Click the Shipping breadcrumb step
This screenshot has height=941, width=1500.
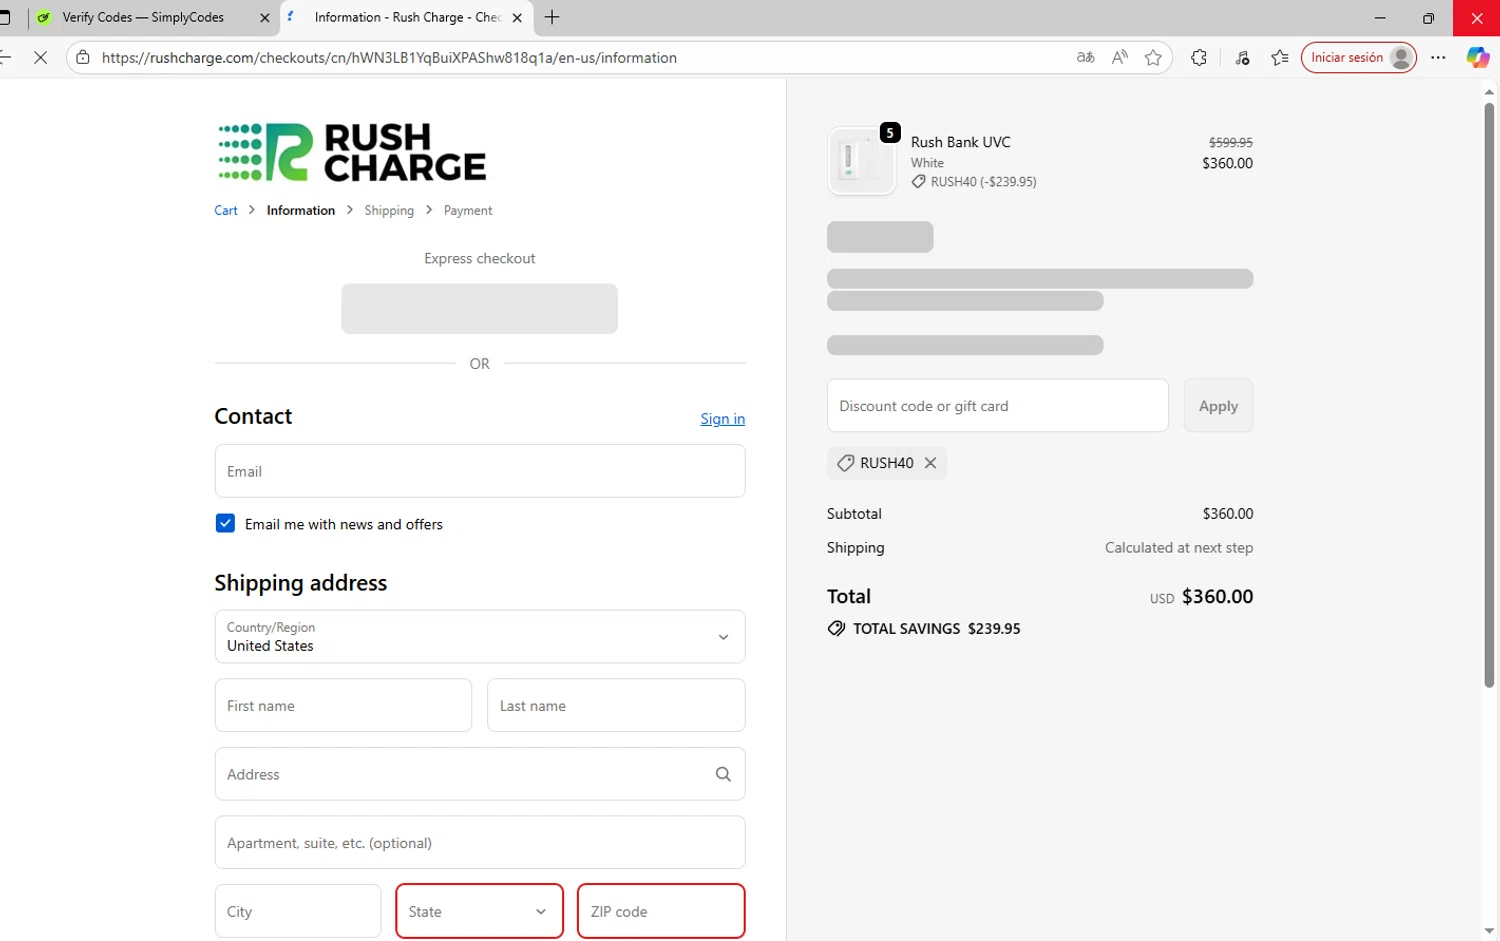point(389,210)
